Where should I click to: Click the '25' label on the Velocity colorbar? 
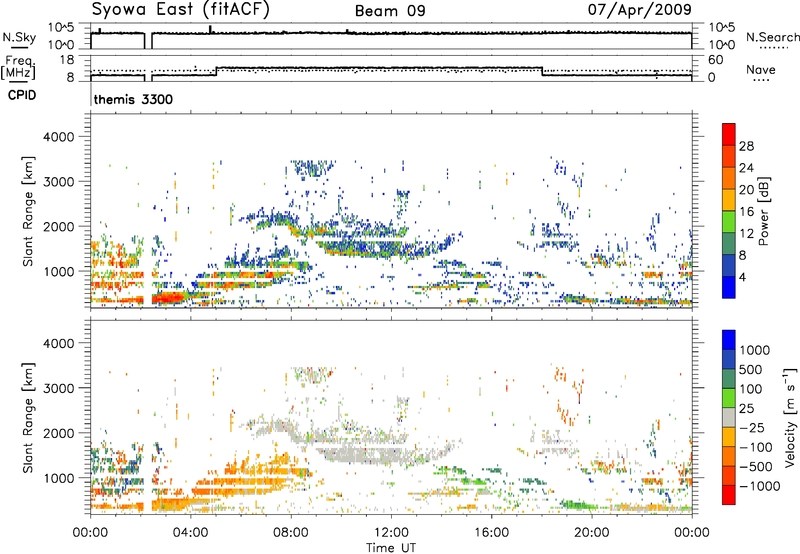pos(746,409)
